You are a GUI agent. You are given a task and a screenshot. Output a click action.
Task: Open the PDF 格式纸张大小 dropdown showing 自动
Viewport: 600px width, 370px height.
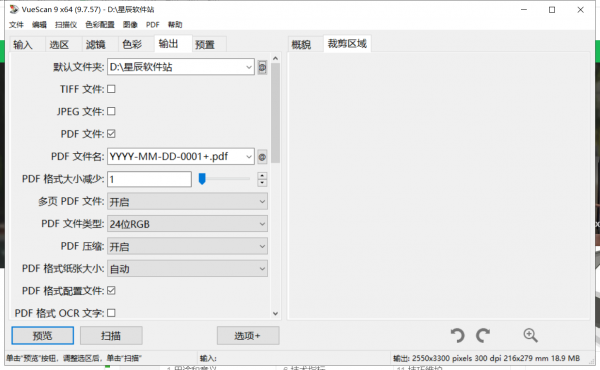[x=187, y=269]
